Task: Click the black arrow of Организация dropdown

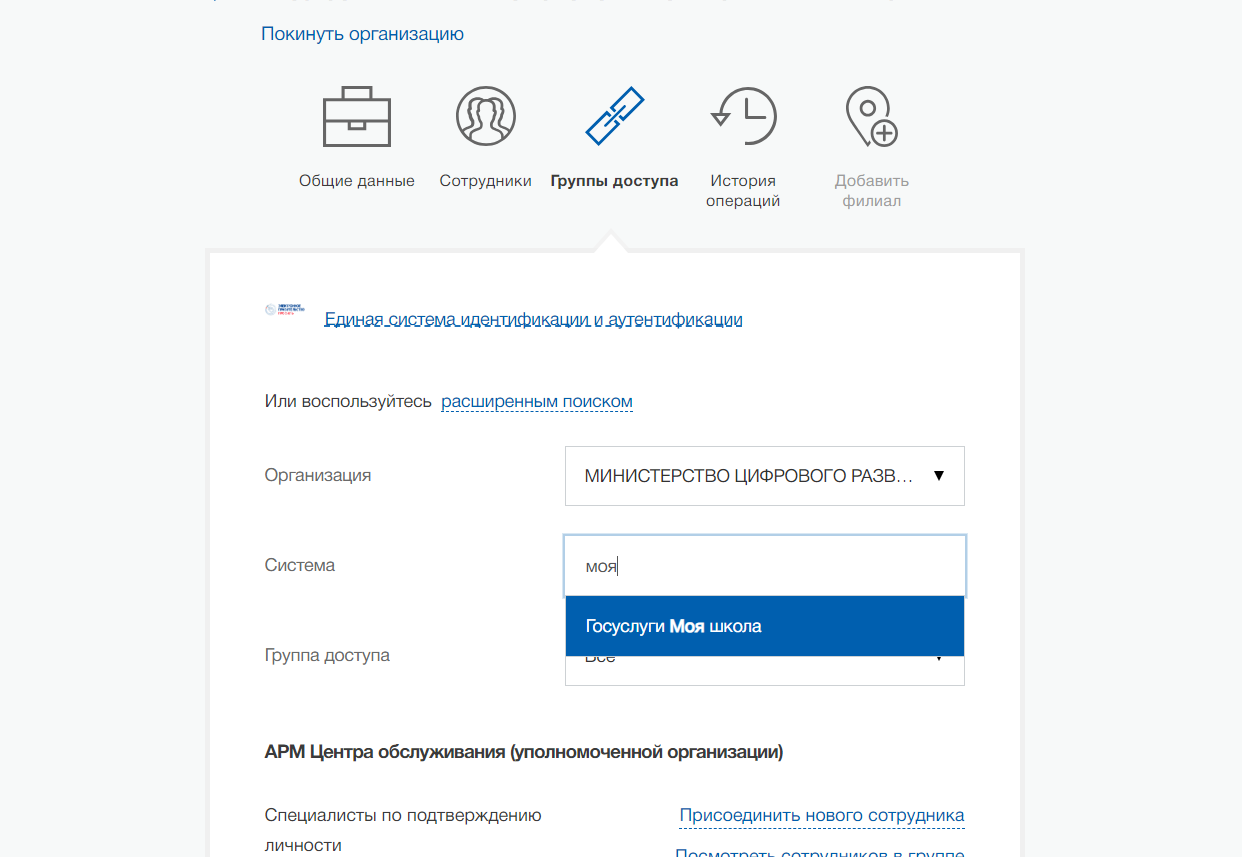Action: pos(938,476)
